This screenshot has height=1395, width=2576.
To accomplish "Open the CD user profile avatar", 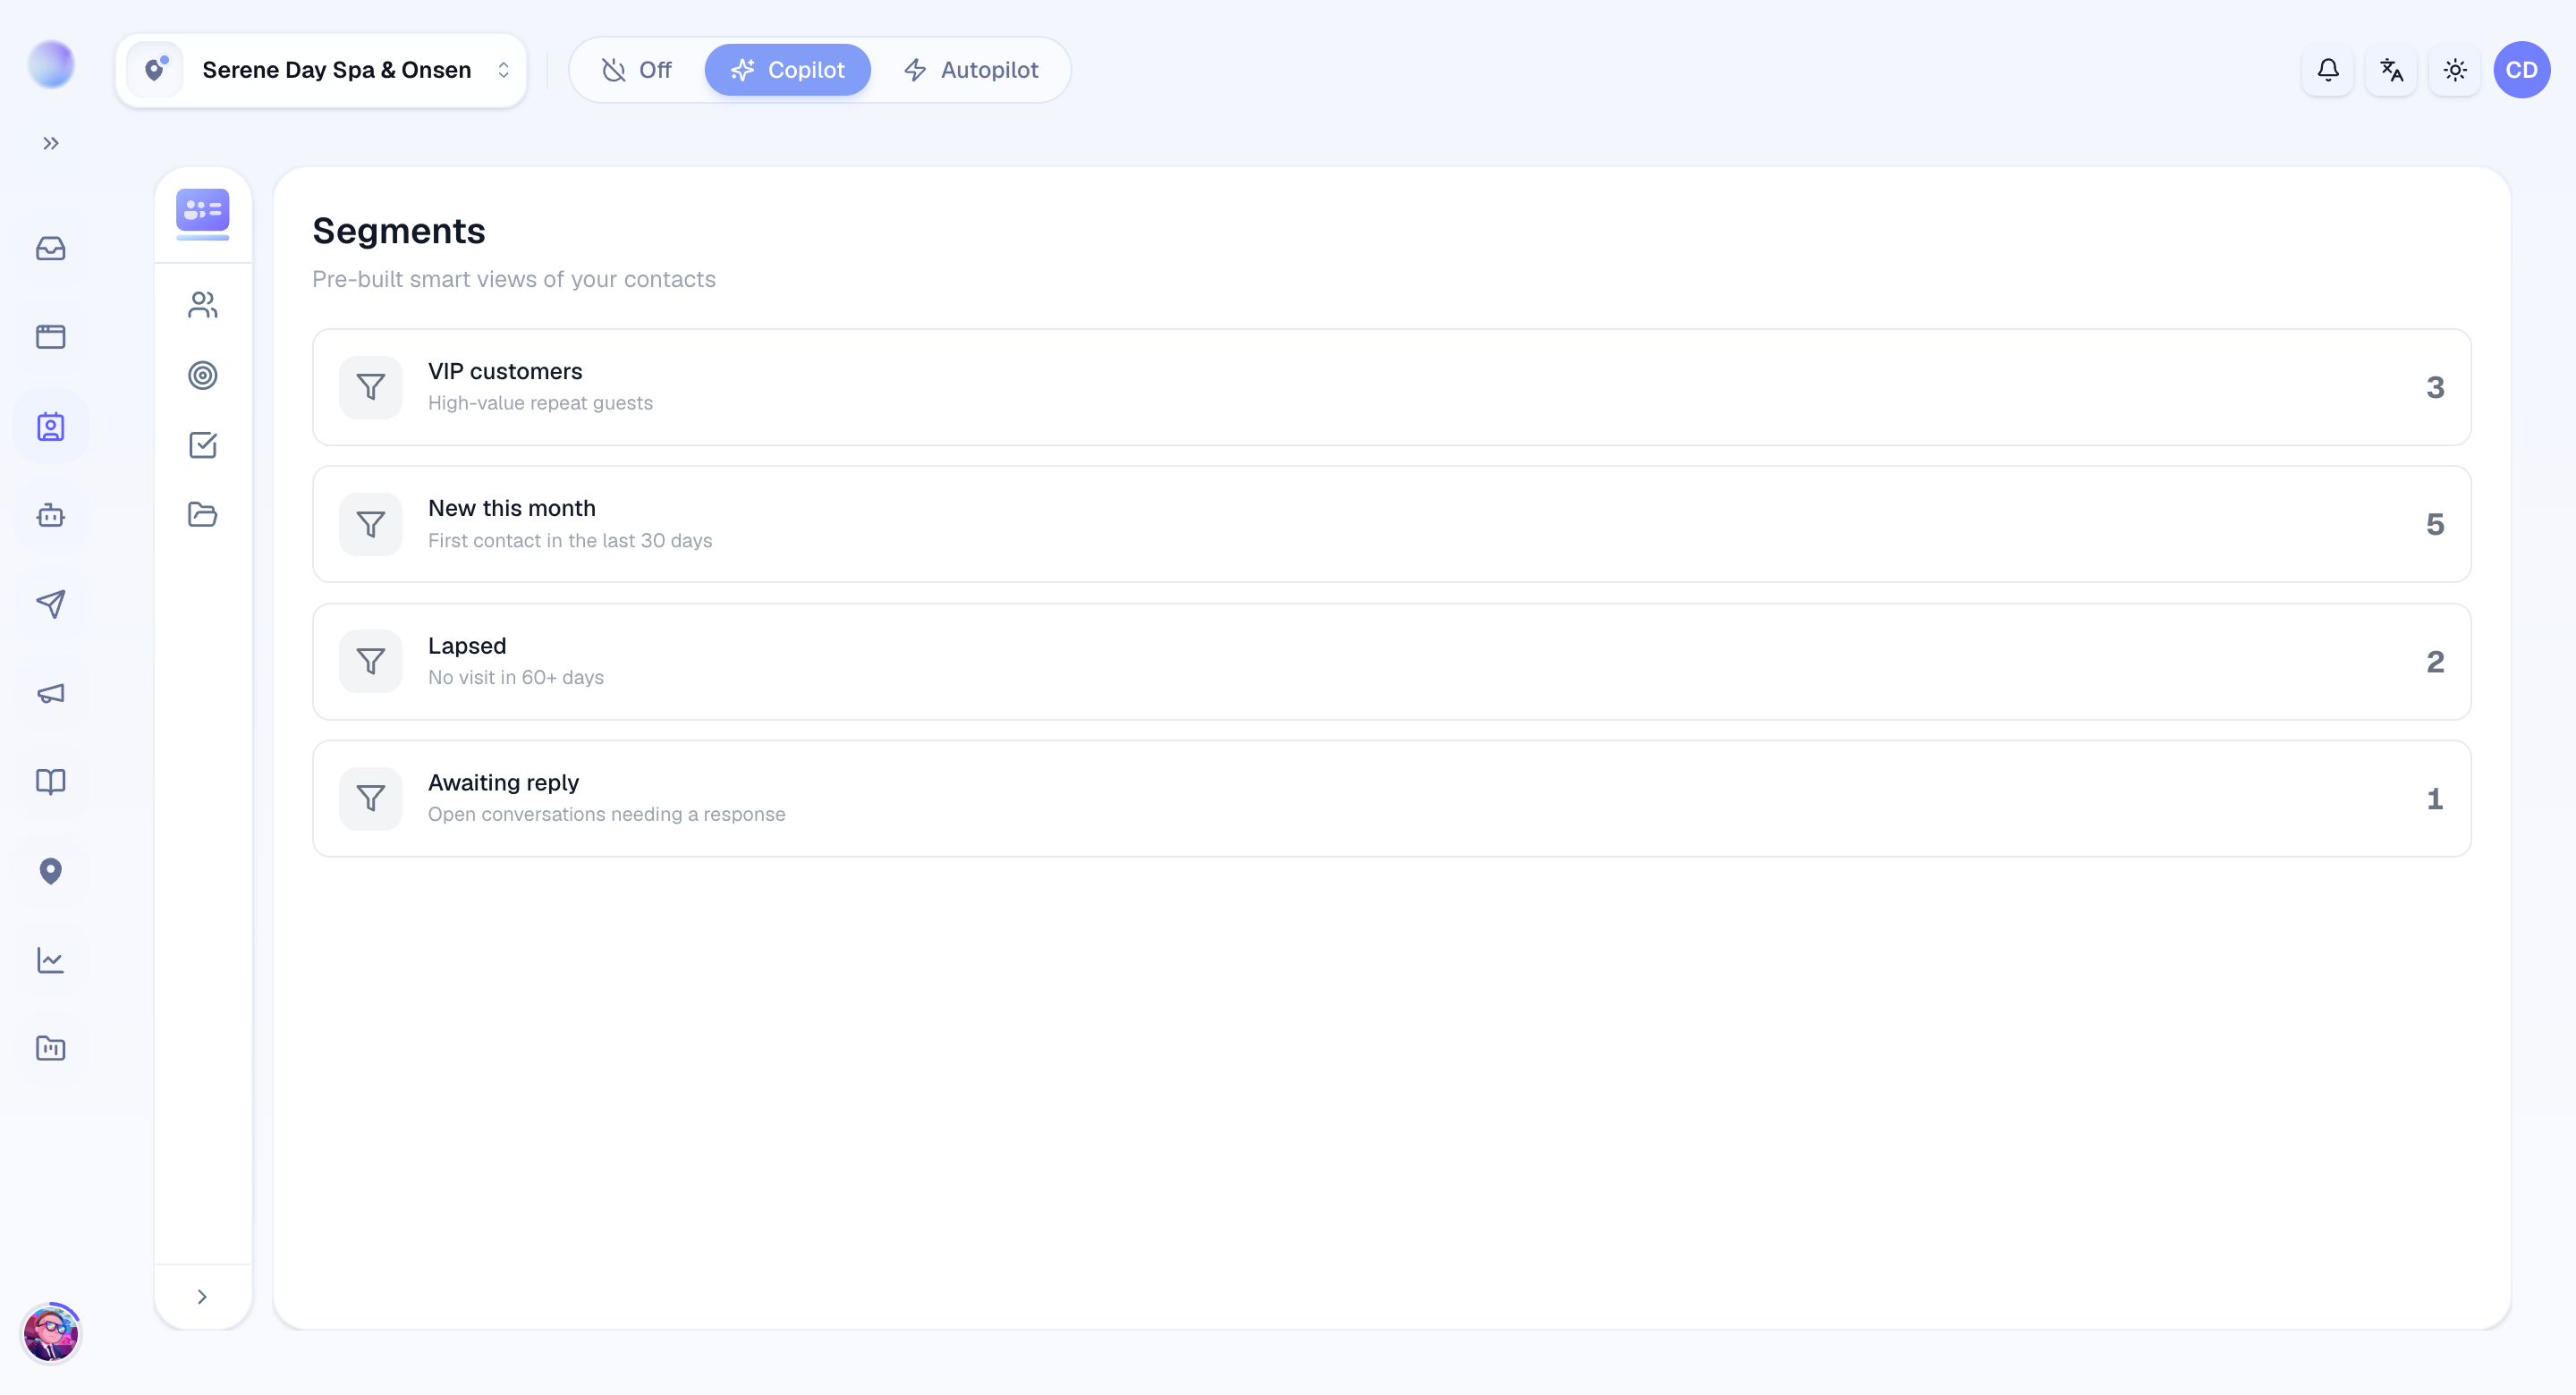I will point(2522,70).
